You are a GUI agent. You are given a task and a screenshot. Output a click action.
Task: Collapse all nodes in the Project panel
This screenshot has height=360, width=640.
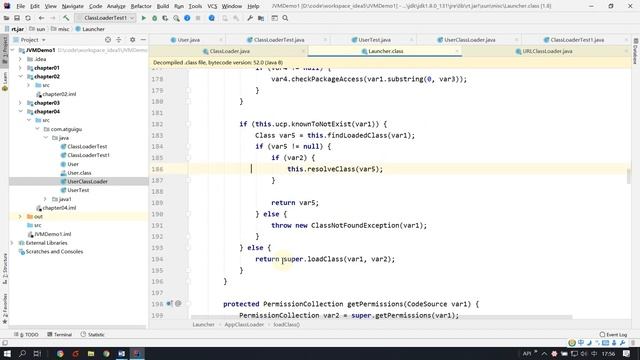click(x=119, y=40)
